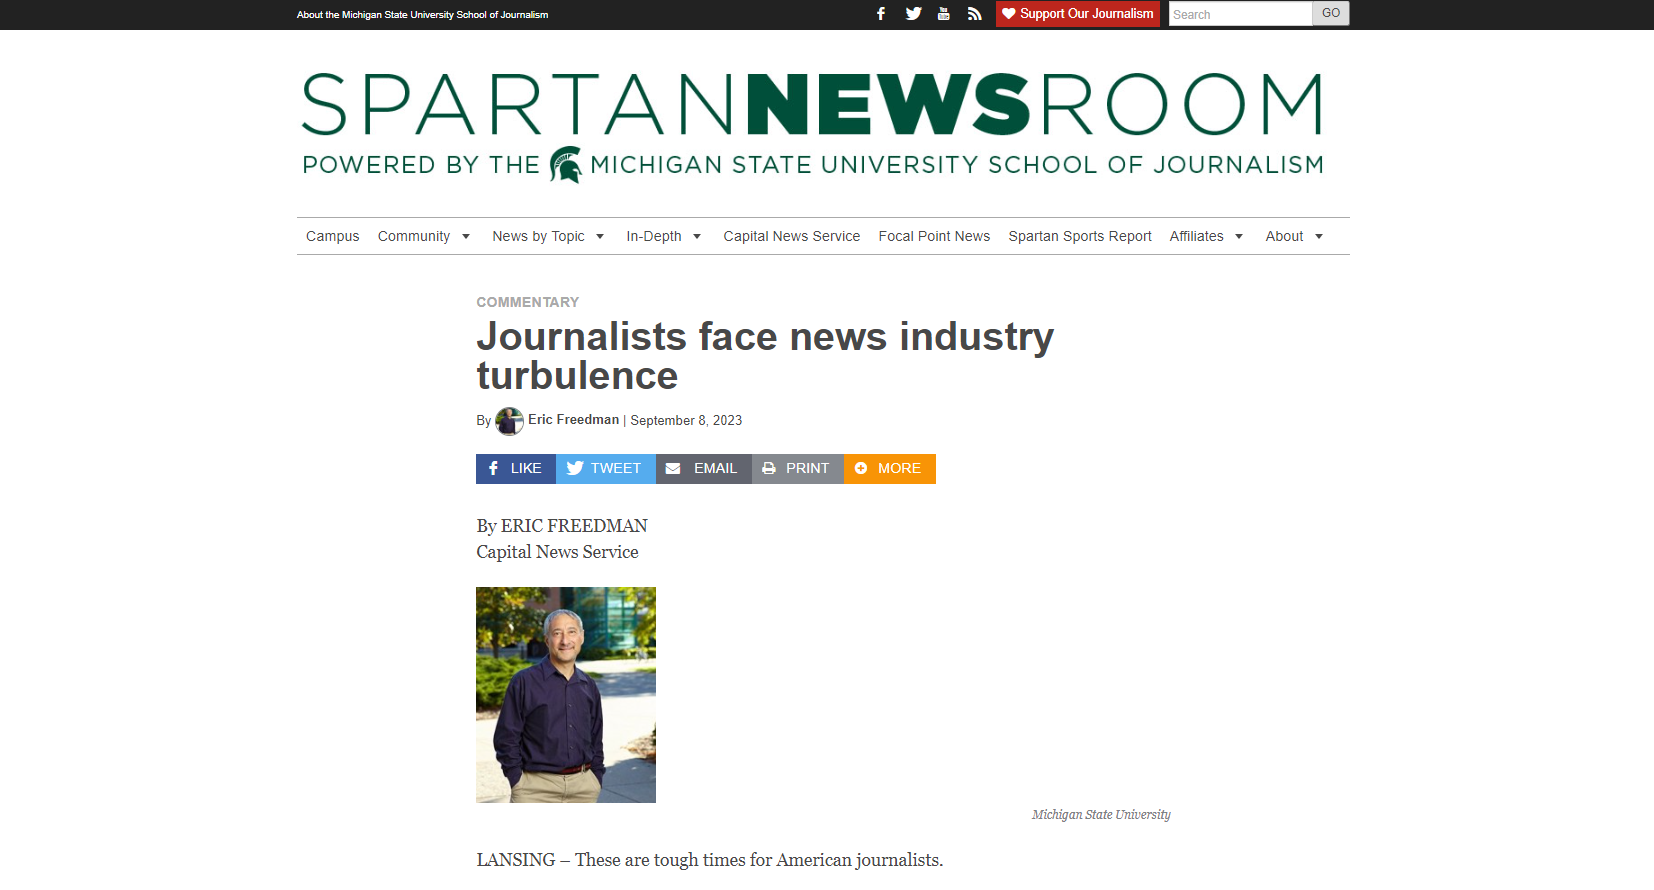Expand the Community dropdown arrow
The height and width of the screenshot is (890, 1654).
click(466, 237)
